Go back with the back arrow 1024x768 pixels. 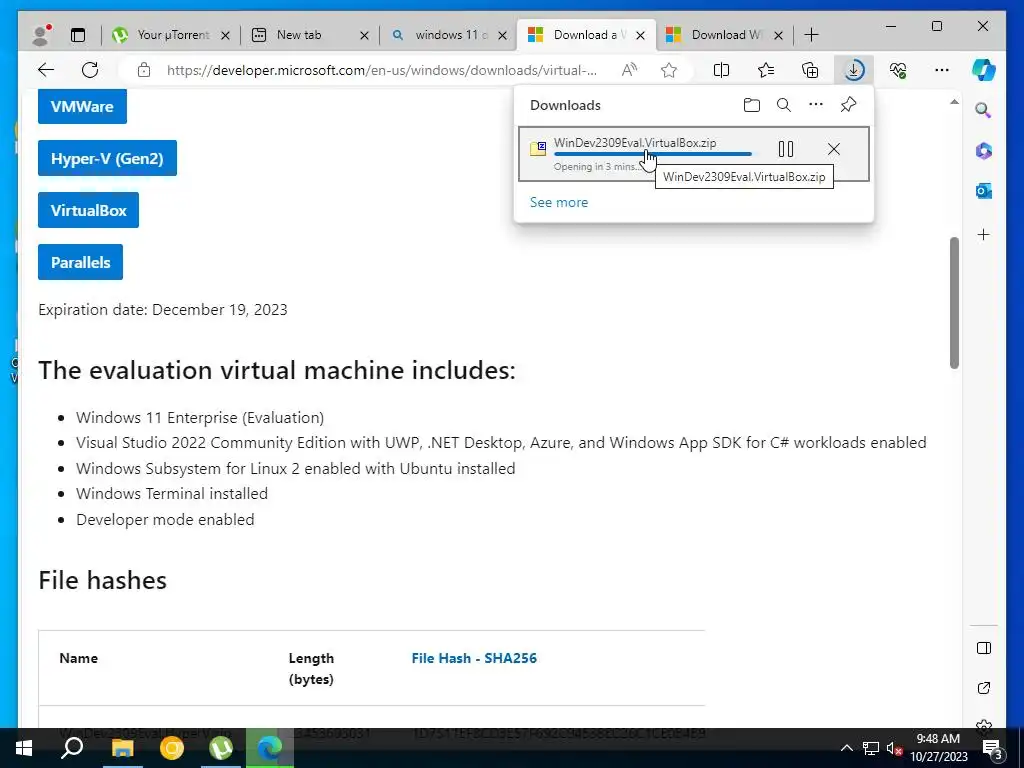point(46,70)
